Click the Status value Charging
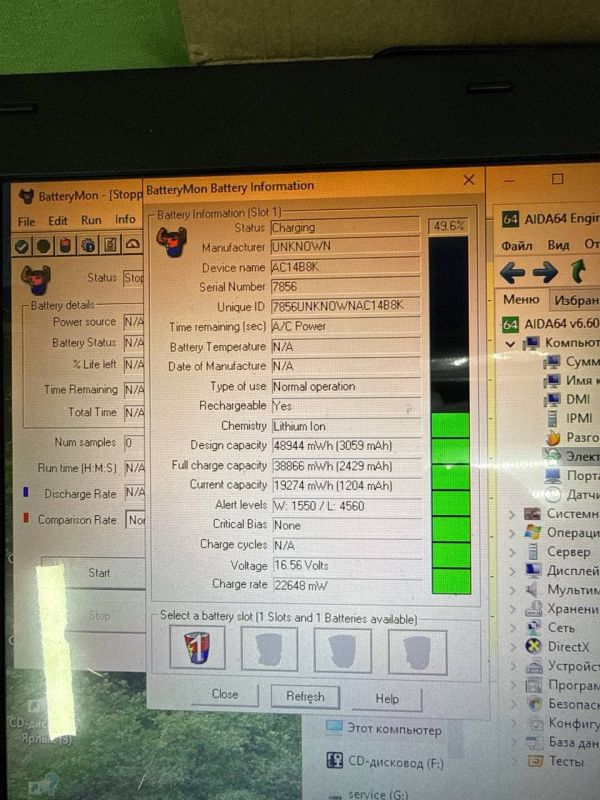The height and width of the screenshot is (800, 600). coord(345,227)
